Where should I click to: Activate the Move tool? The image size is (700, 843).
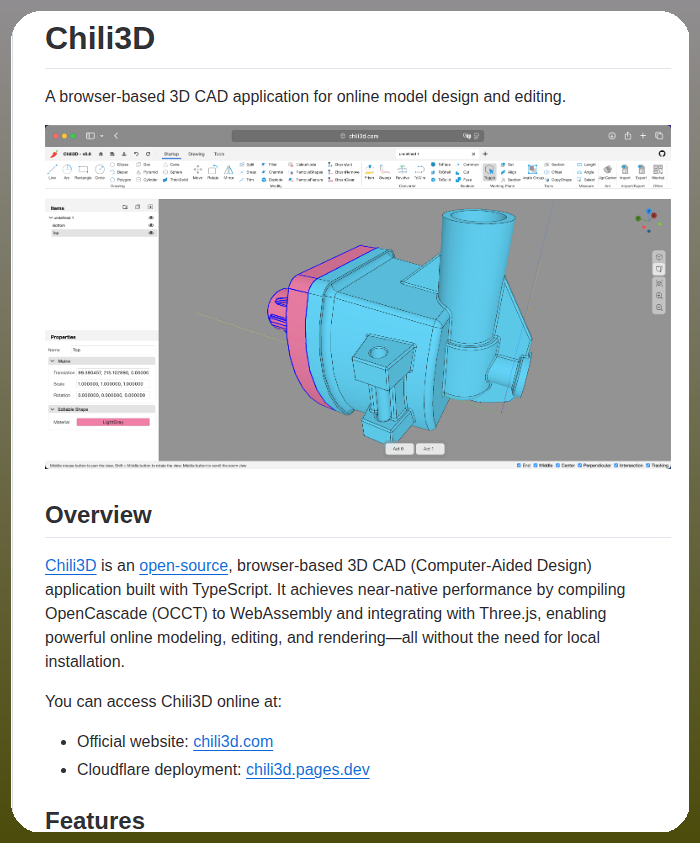pyautogui.click(x=197, y=172)
